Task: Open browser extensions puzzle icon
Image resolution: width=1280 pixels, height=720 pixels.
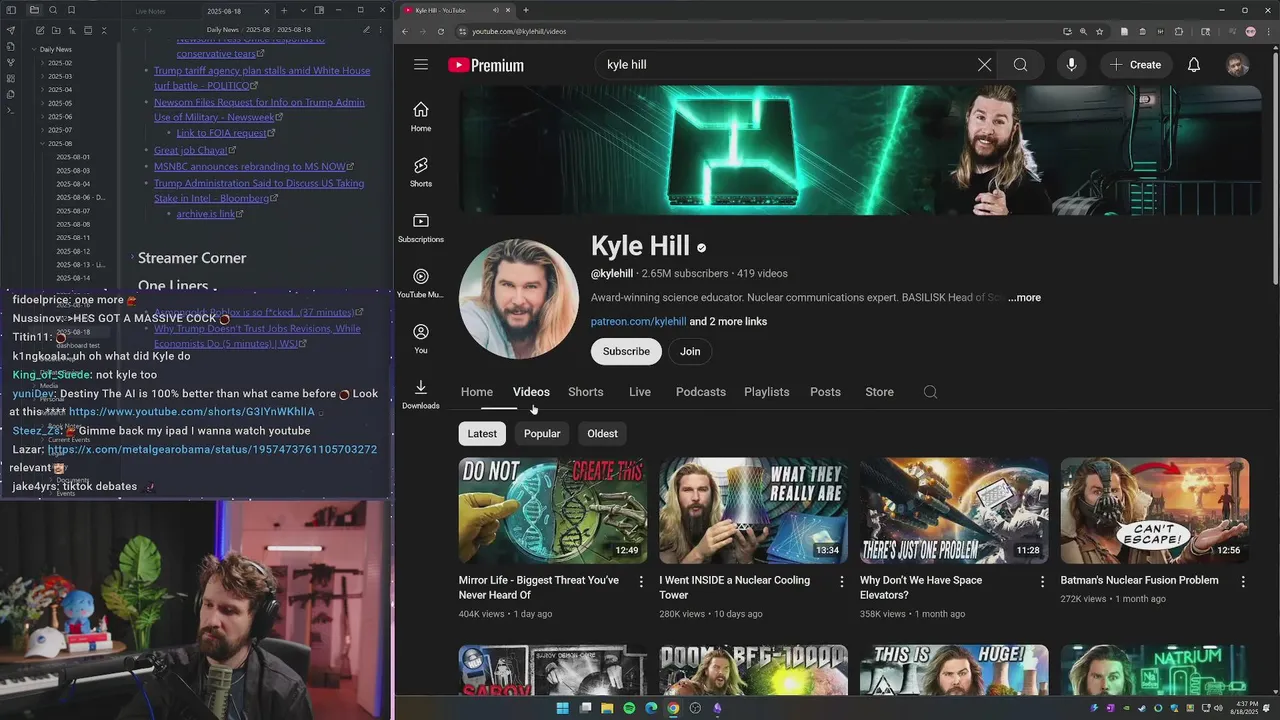Action: click(x=1179, y=31)
